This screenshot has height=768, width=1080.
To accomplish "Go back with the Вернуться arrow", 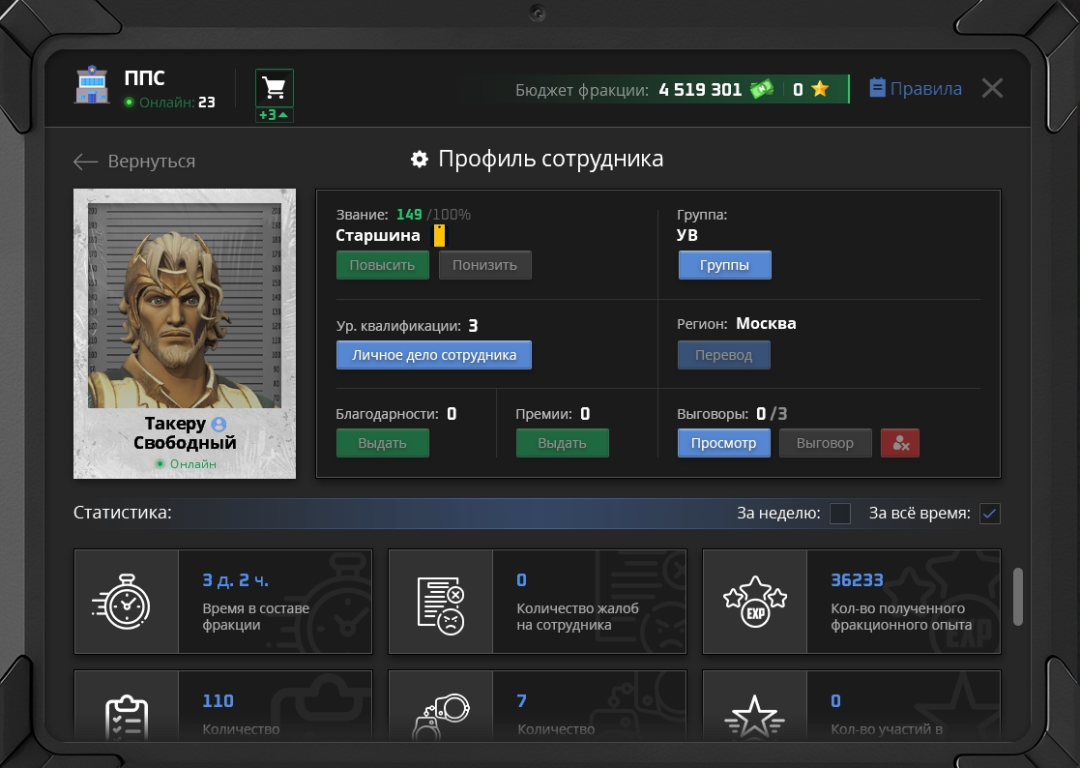I will 134,161.
